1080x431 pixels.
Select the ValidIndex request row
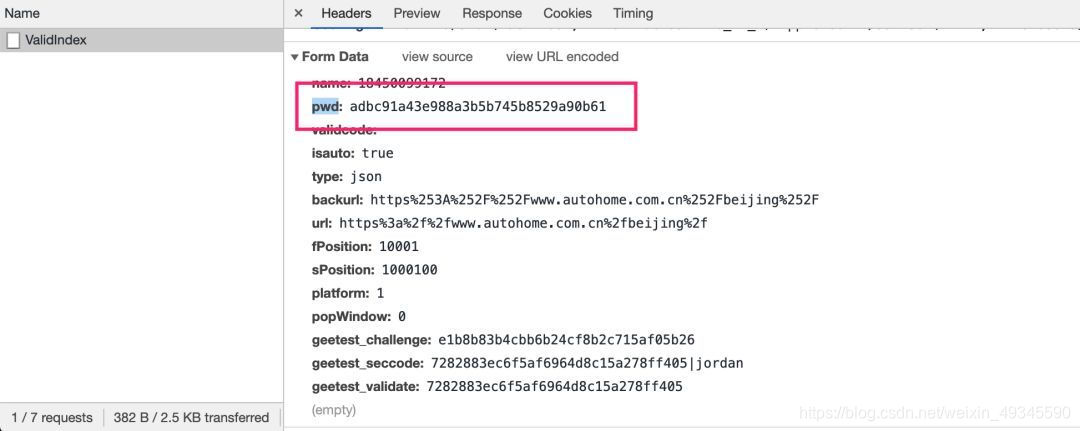pyautogui.click(x=141, y=40)
